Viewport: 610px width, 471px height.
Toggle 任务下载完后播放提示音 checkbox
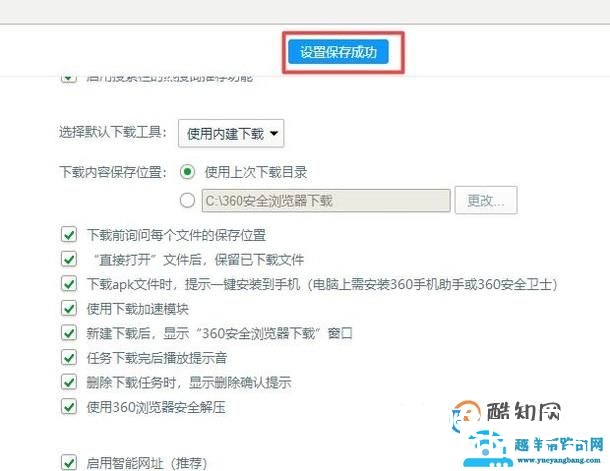(x=69, y=358)
